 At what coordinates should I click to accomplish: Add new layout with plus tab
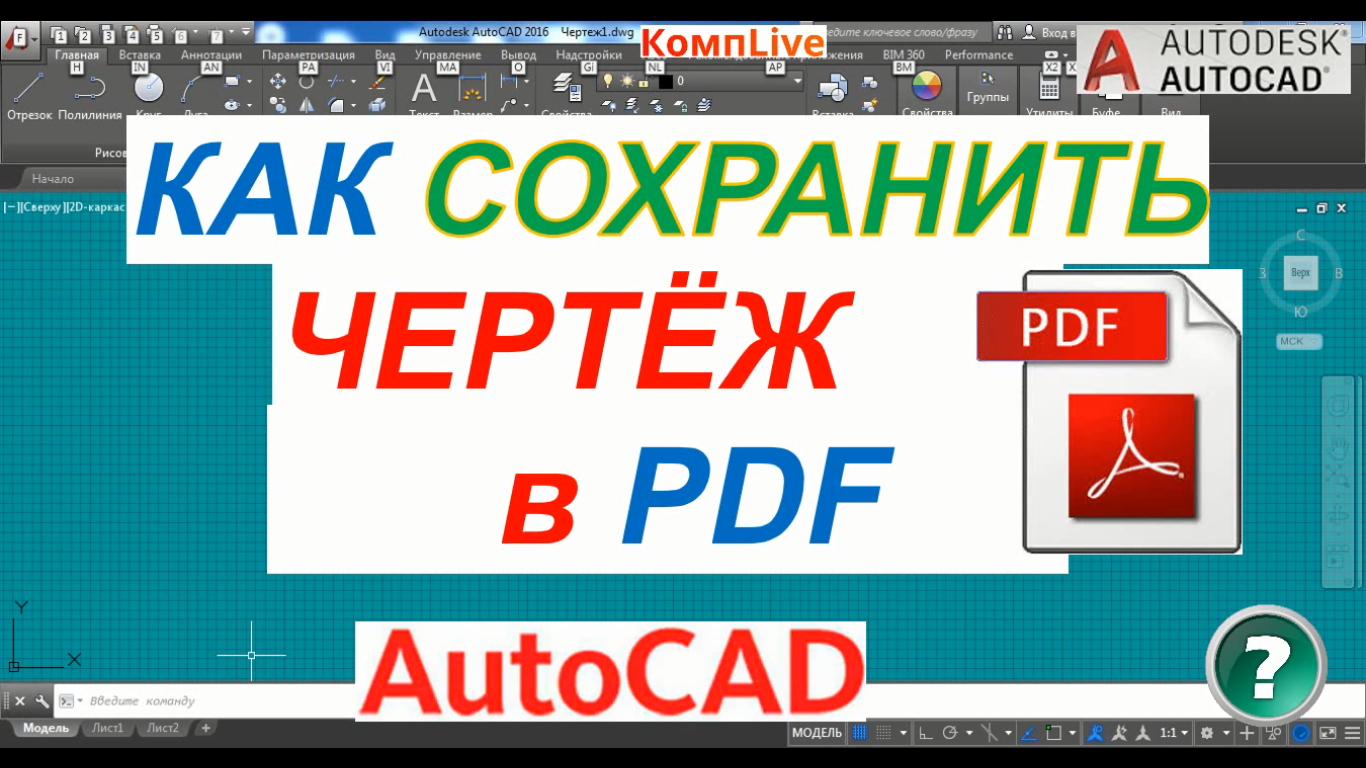click(x=206, y=728)
